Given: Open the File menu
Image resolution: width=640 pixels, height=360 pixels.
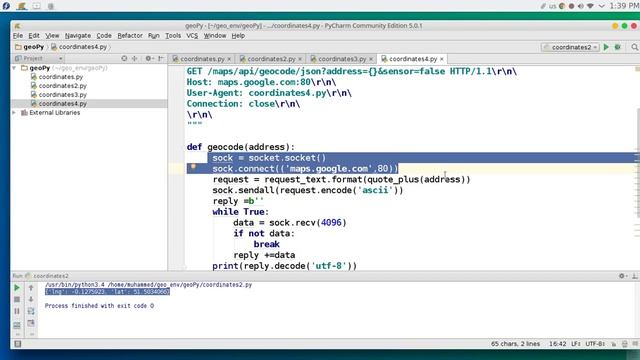Looking at the screenshot, I should tap(18, 36).
